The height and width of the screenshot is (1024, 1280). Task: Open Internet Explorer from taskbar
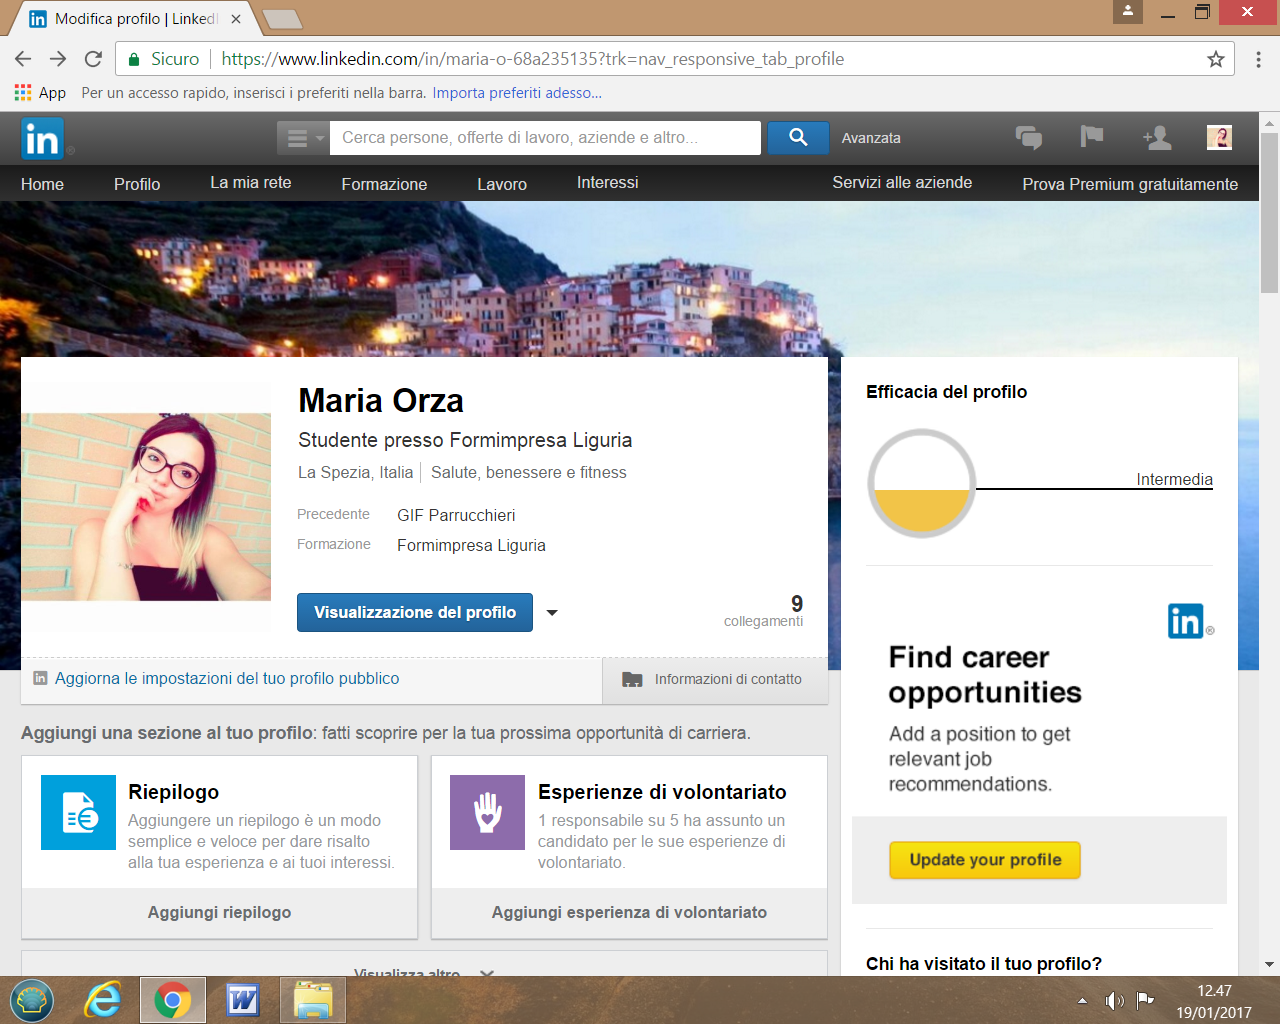click(x=102, y=1000)
